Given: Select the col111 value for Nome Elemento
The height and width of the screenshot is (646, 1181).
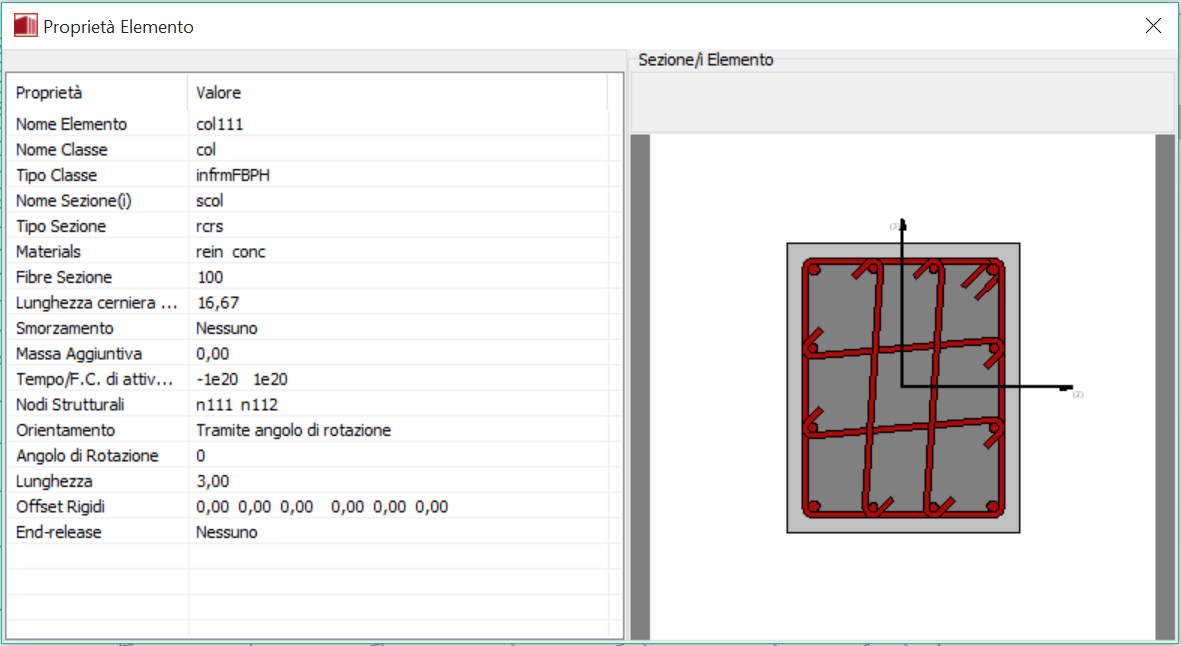Looking at the screenshot, I should [220, 124].
